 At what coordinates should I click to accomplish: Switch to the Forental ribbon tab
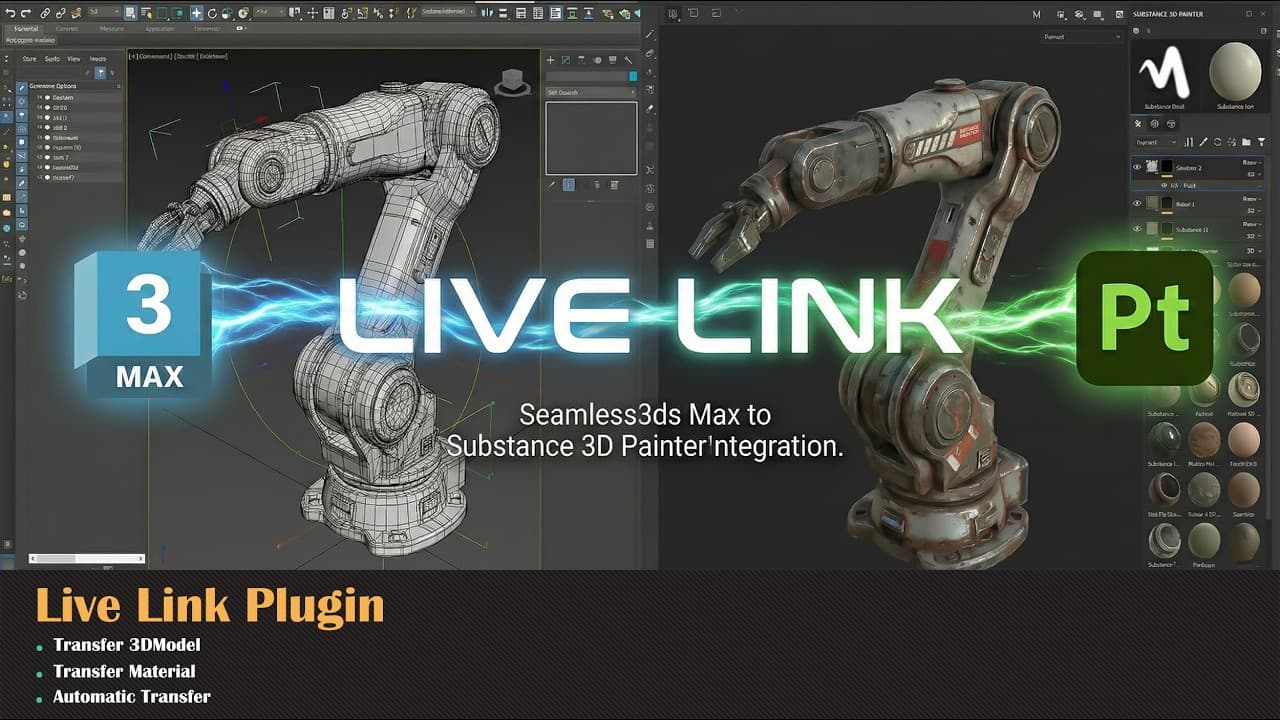26,28
